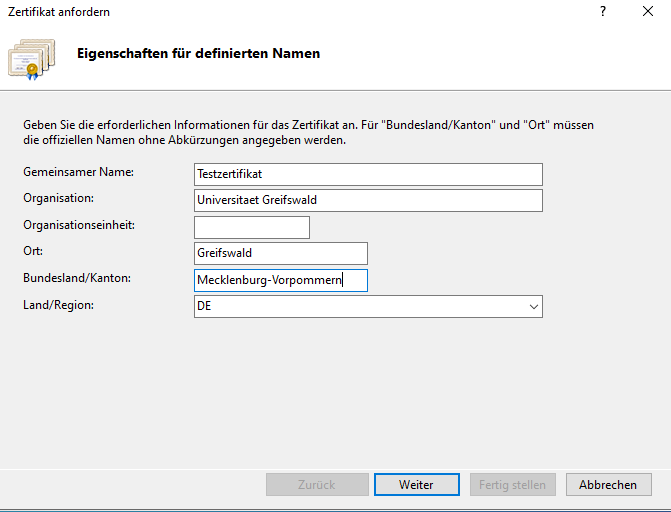
Task: Click the empty Organisationseinheit text box
Action: (251, 227)
